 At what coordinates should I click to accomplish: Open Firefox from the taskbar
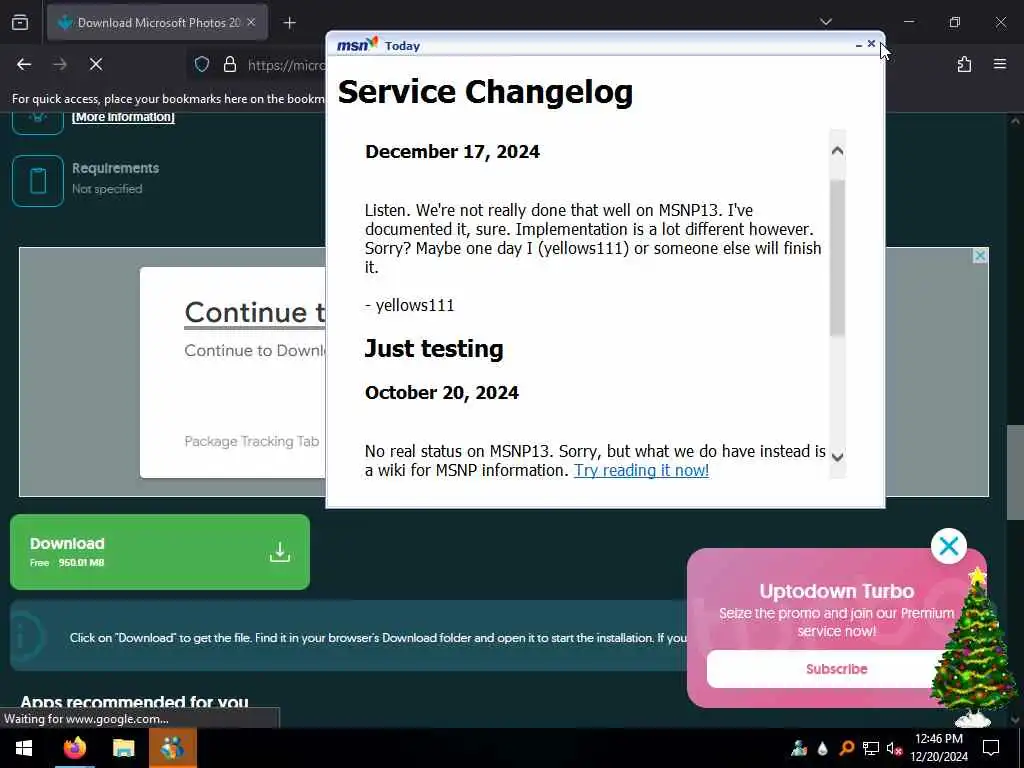74,748
